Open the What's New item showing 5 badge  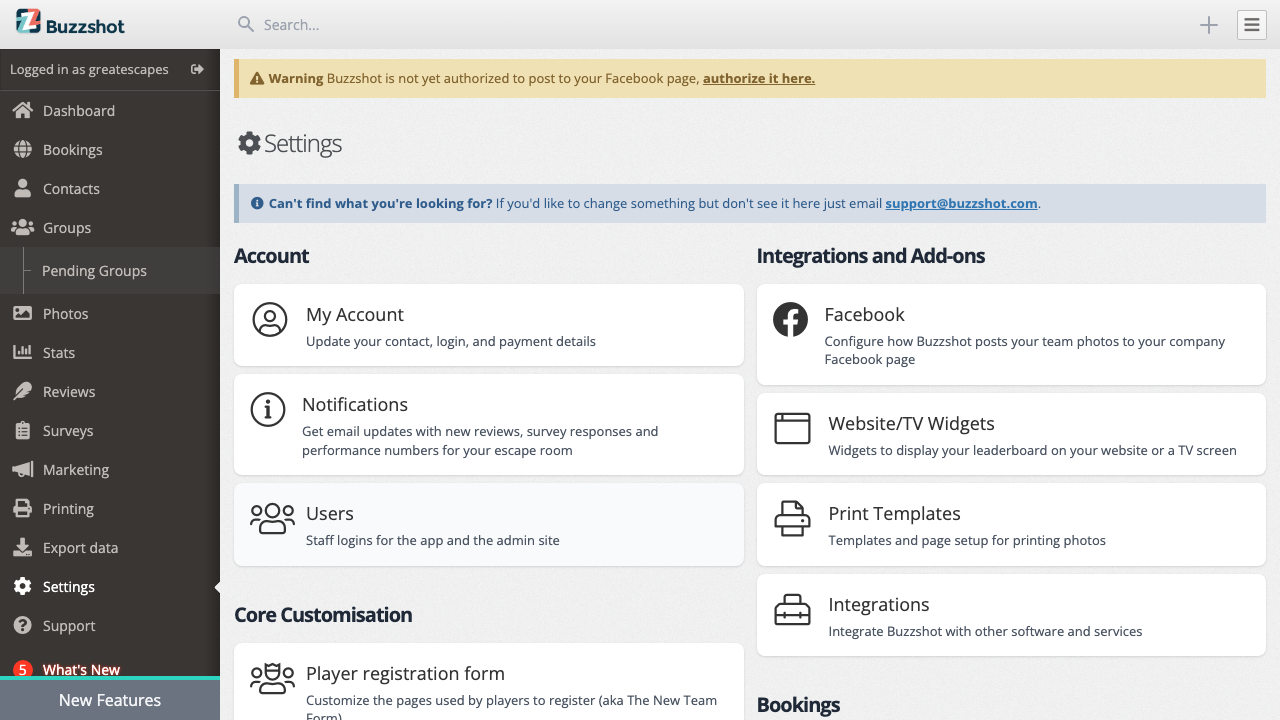(x=80, y=669)
